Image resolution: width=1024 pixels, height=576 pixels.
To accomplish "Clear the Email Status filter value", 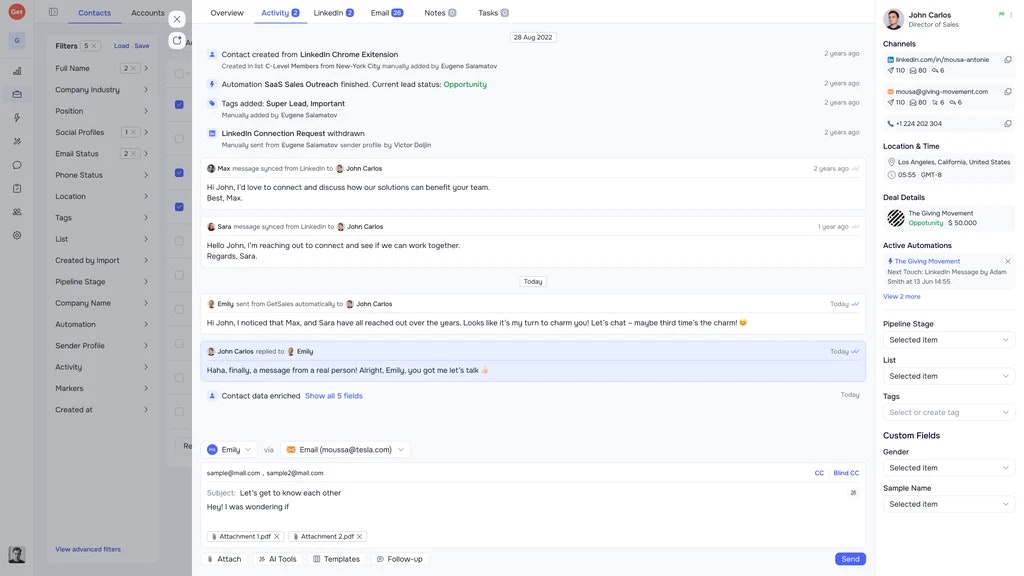I will (133, 153).
